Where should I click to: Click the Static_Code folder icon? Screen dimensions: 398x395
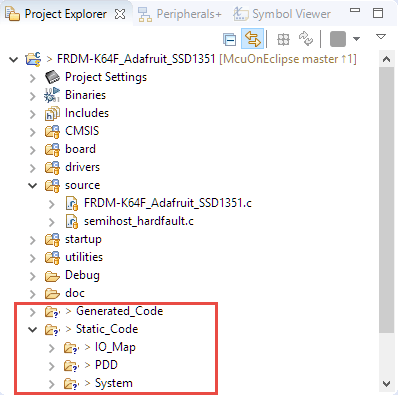pos(52,330)
